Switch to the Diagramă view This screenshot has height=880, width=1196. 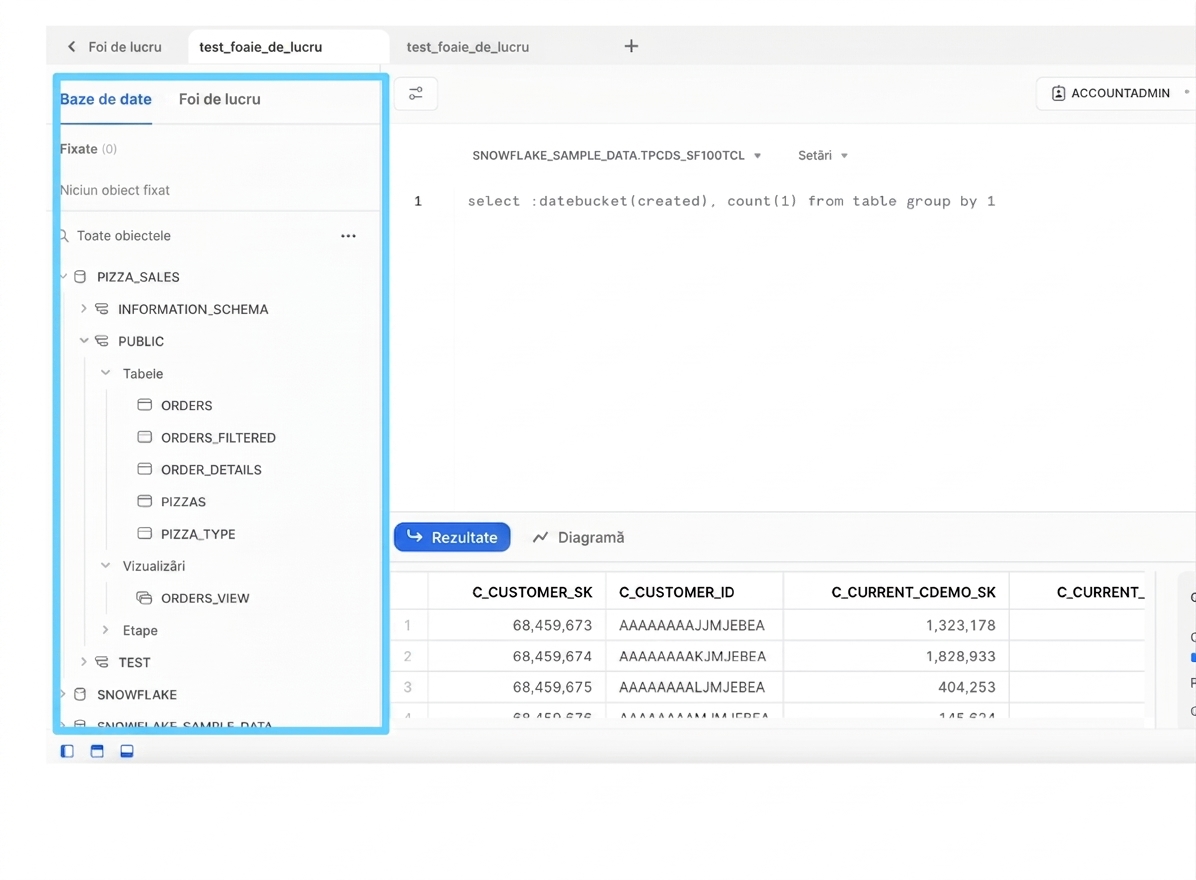click(x=578, y=537)
